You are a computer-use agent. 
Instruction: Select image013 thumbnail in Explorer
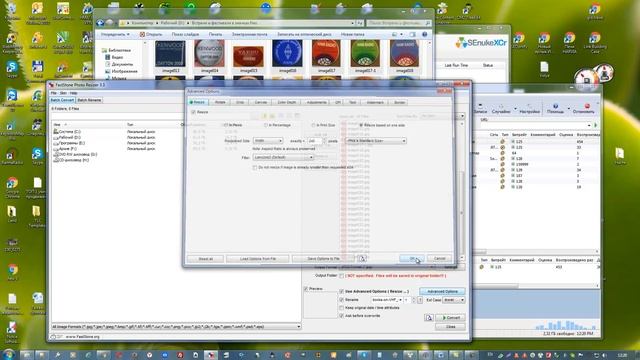170,56
